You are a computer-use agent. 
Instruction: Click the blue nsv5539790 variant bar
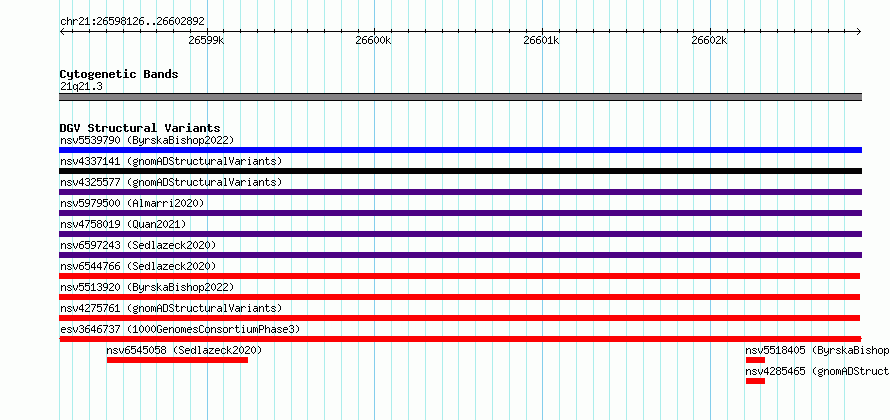tap(460, 150)
